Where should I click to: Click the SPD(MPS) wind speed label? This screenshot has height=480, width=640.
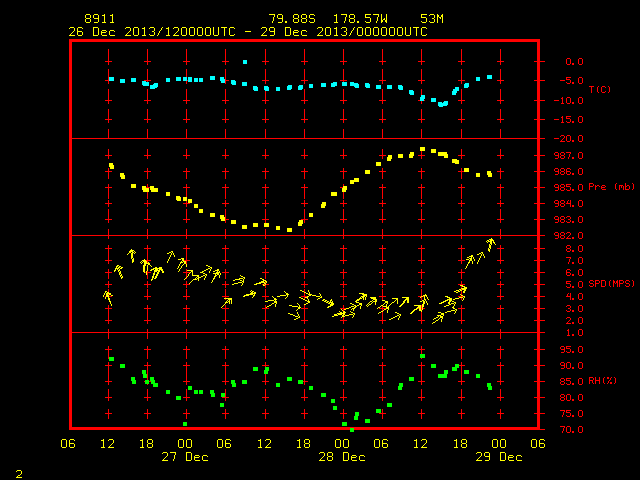coord(611,283)
